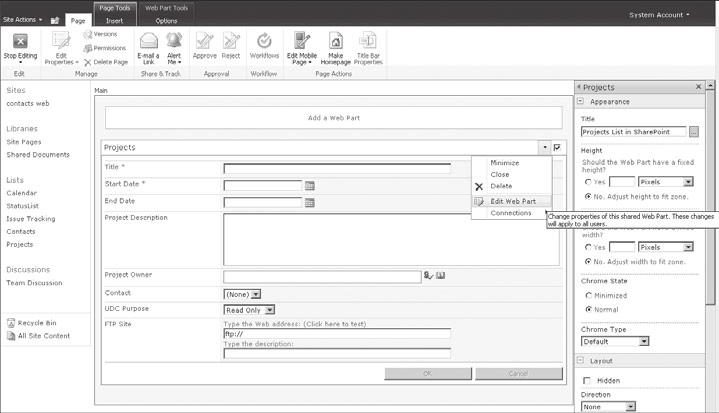Open the UDC Purpose Read Only dropdown

(x=249, y=310)
